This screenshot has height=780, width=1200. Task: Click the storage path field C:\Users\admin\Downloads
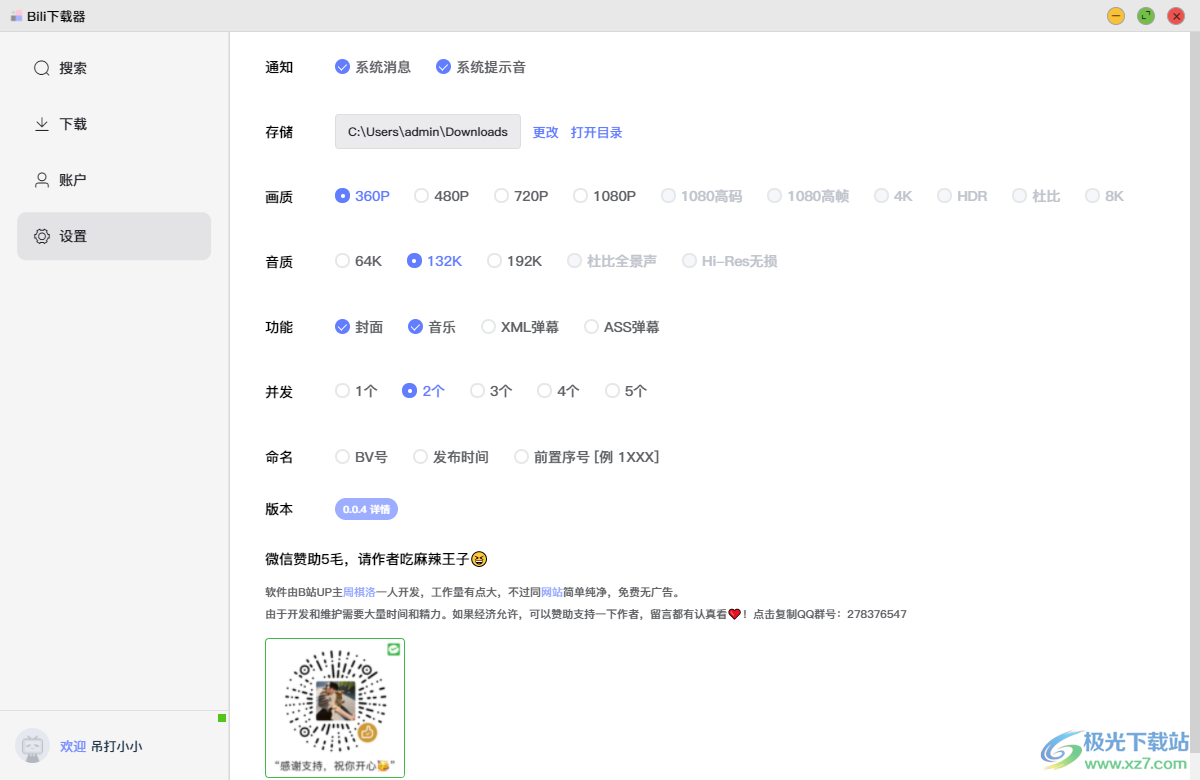(x=428, y=131)
